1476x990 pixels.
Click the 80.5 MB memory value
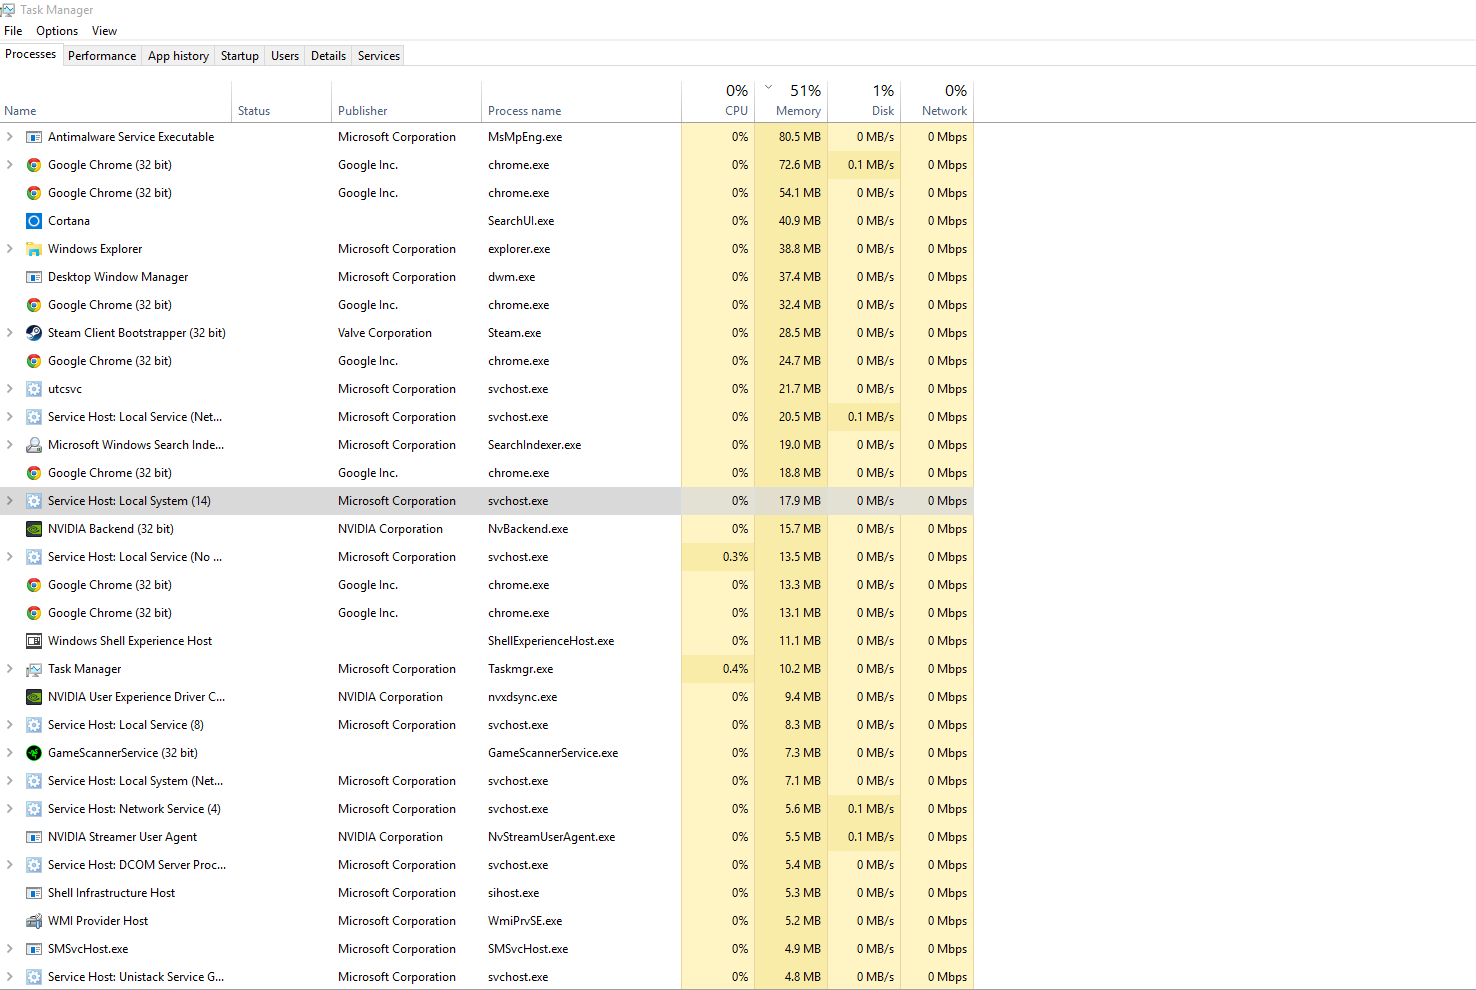click(x=800, y=137)
